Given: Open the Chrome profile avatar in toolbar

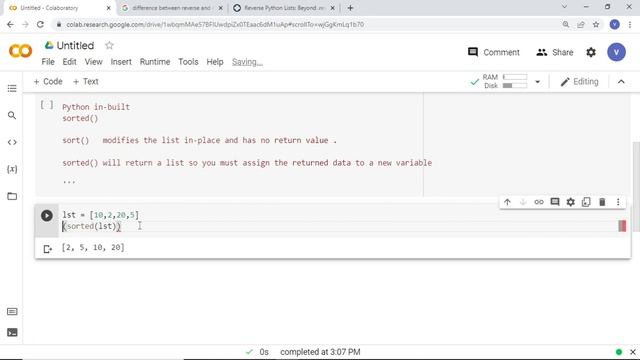Looking at the screenshot, I should point(615,24).
